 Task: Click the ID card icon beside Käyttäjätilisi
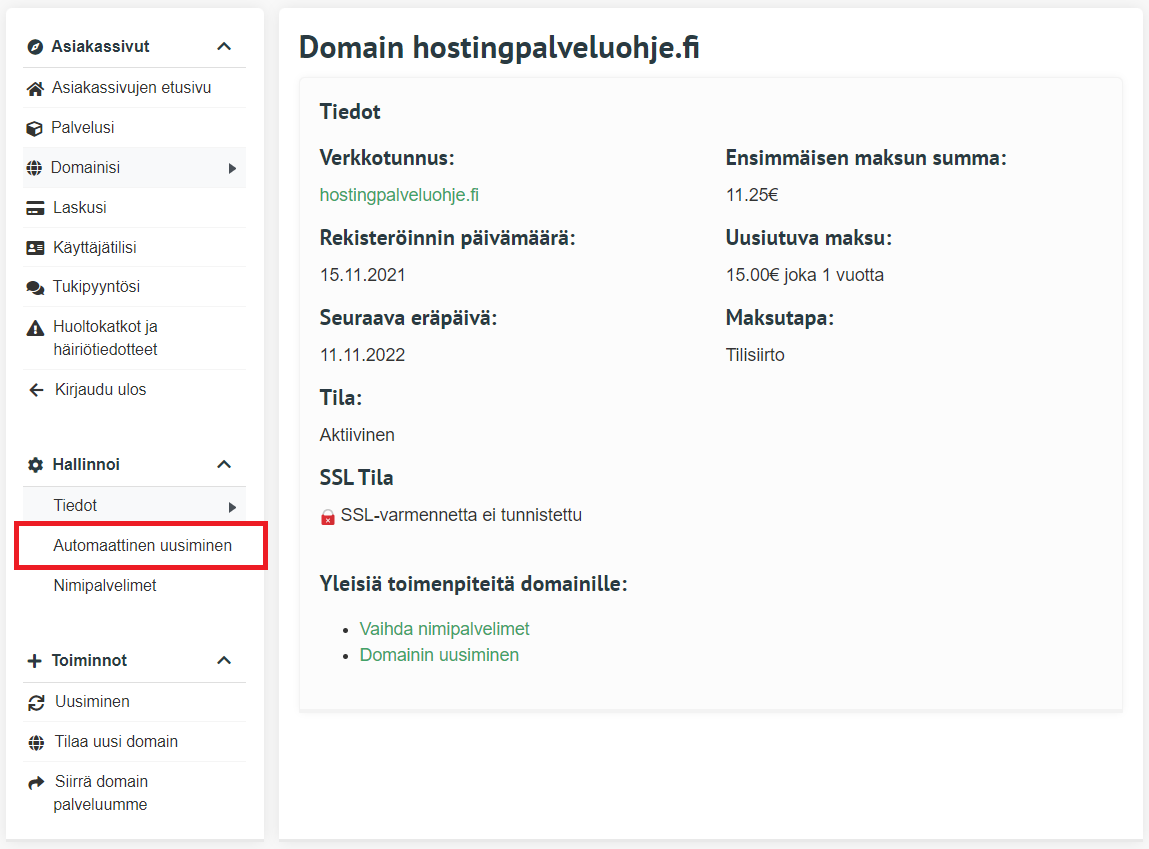click(x=35, y=248)
